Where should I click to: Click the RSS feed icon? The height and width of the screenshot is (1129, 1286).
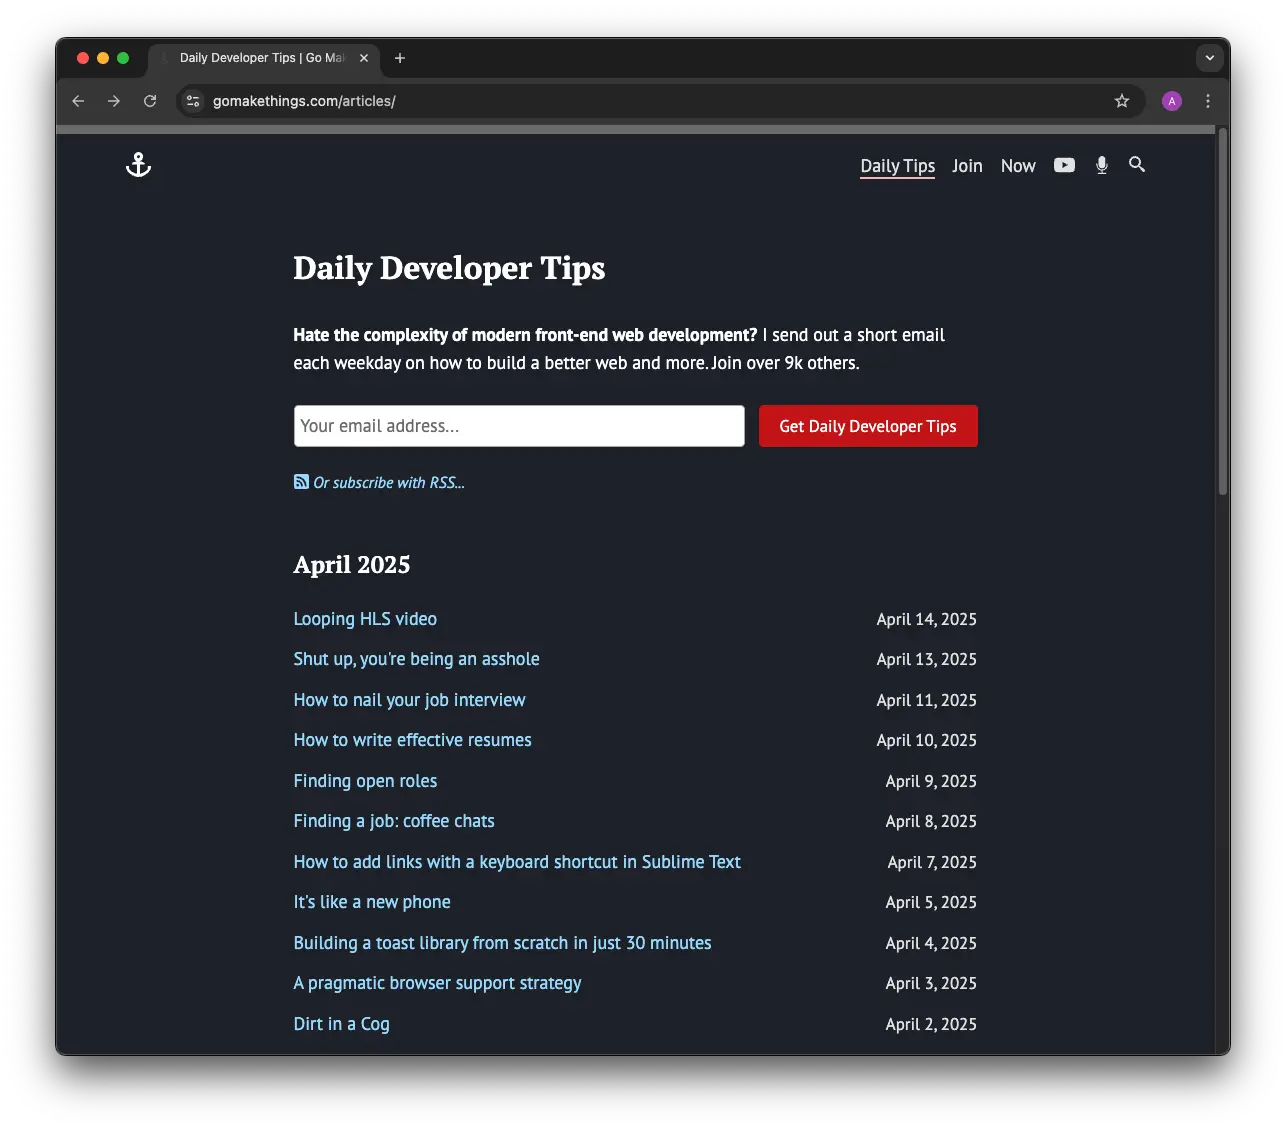pos(301,482)
